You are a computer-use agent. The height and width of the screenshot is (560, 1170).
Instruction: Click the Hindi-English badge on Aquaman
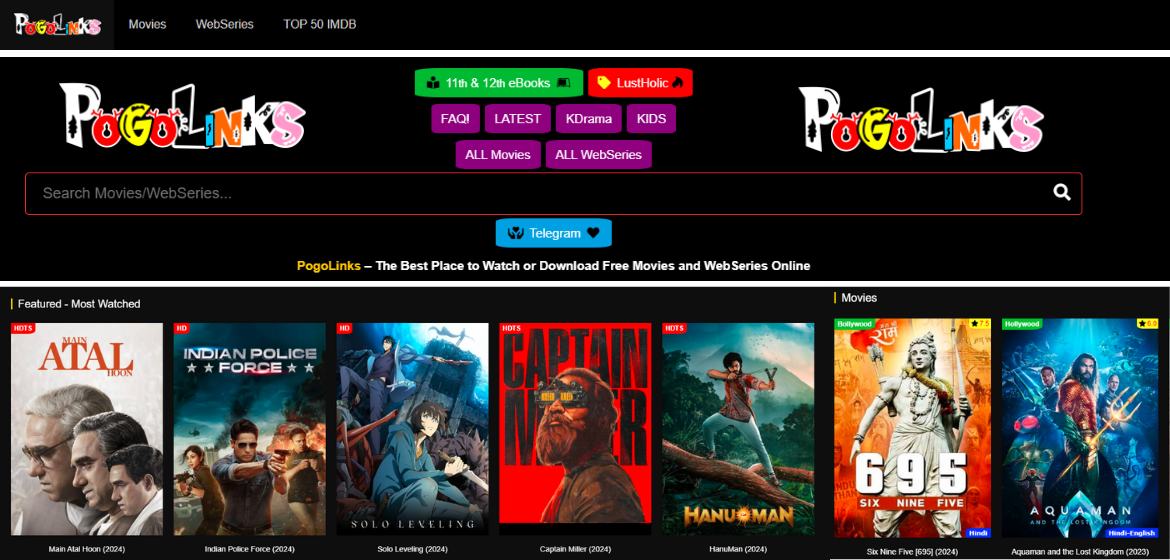click(x=1132, y=533)
